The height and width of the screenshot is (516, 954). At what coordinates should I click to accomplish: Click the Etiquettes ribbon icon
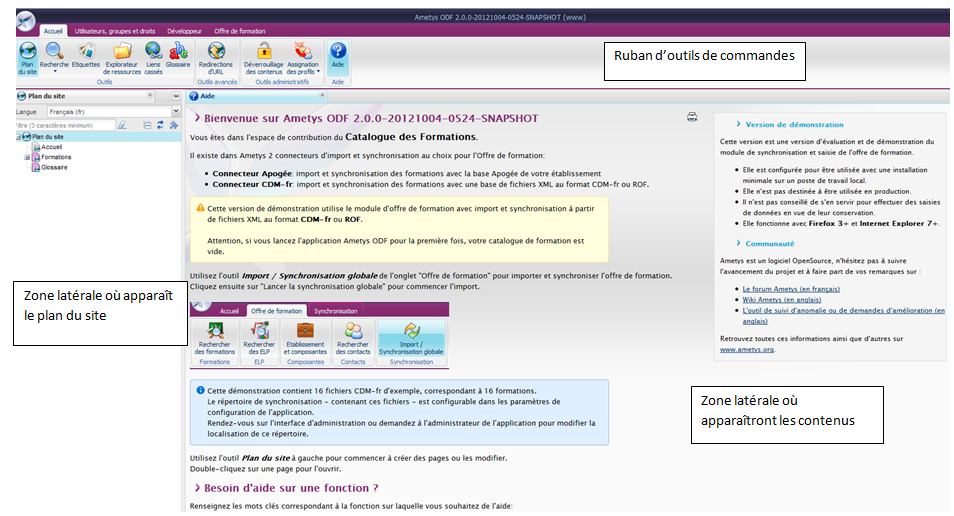pyautogui.click(x=86, y=56)
